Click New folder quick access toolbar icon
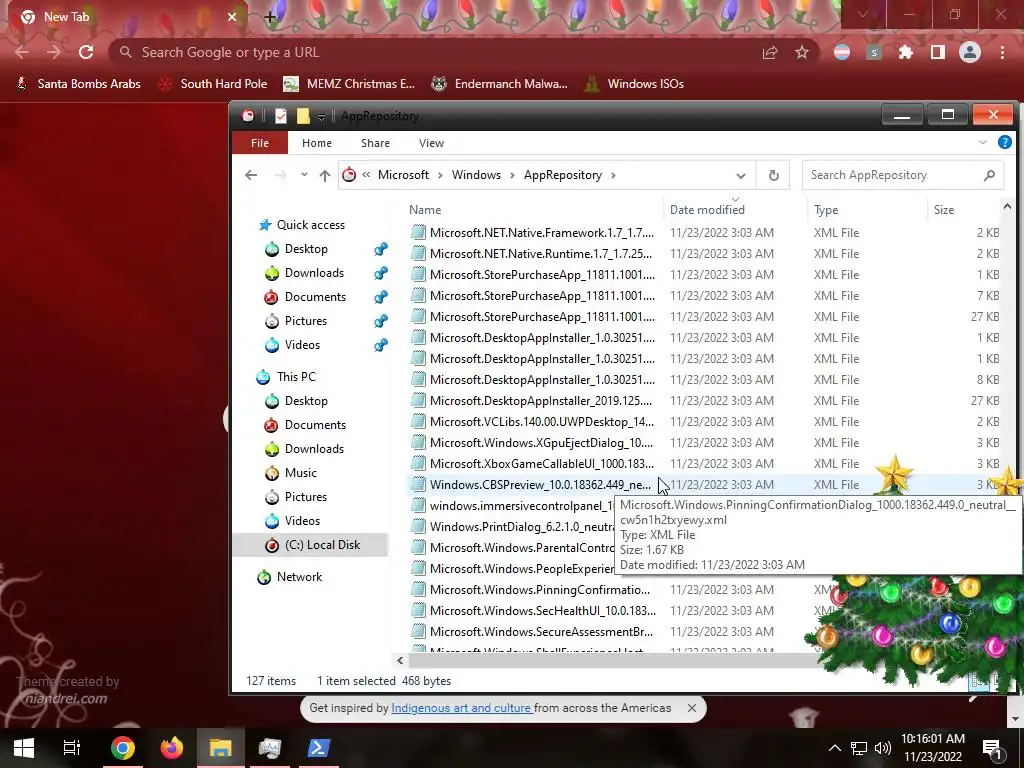1024x768 pixels. click(x=303, y=116)
